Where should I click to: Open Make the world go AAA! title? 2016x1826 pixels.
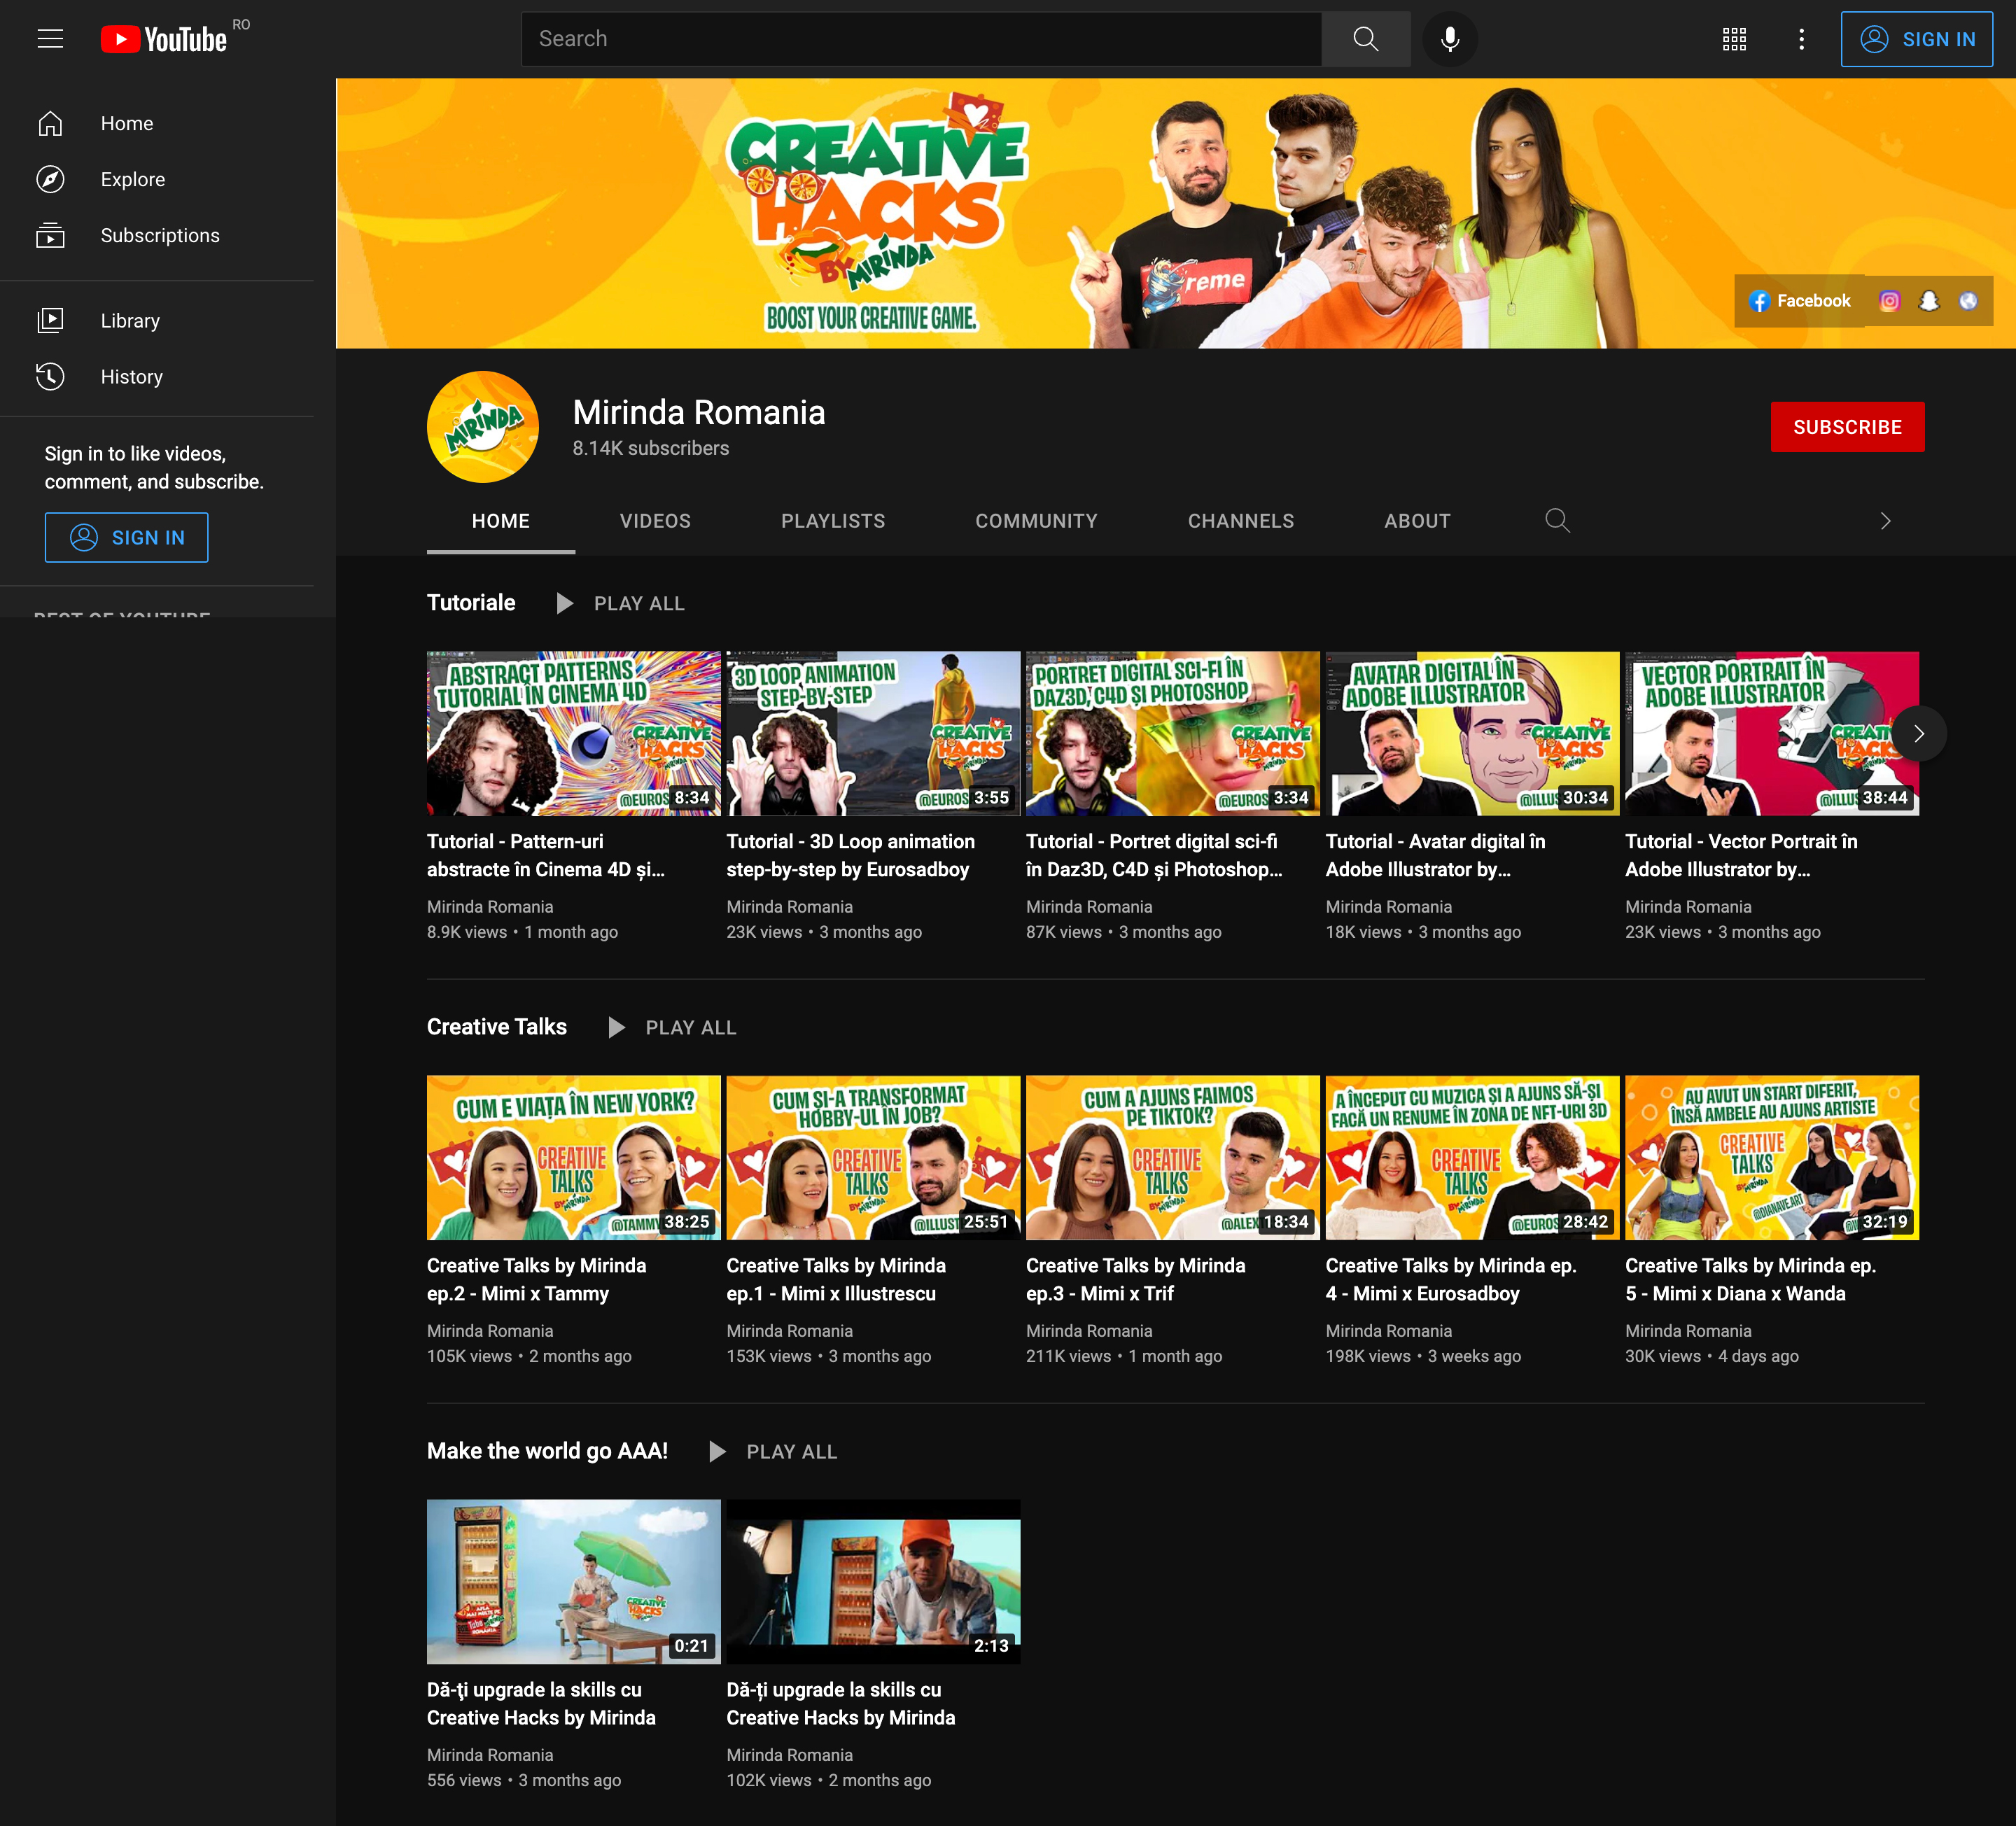click(x=547, y=1450)
